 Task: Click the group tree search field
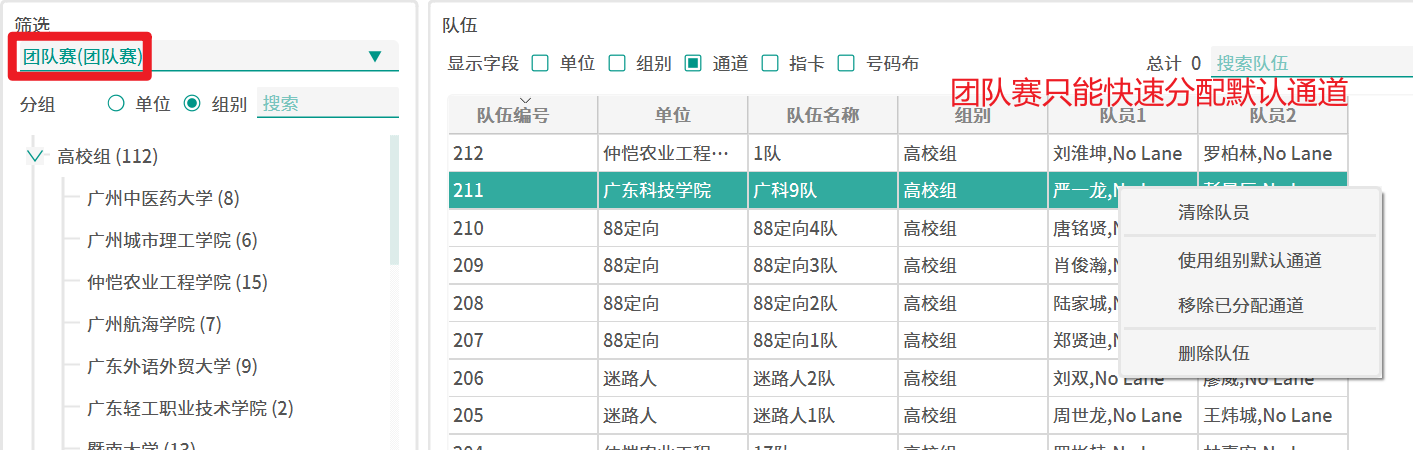point(327,103)
